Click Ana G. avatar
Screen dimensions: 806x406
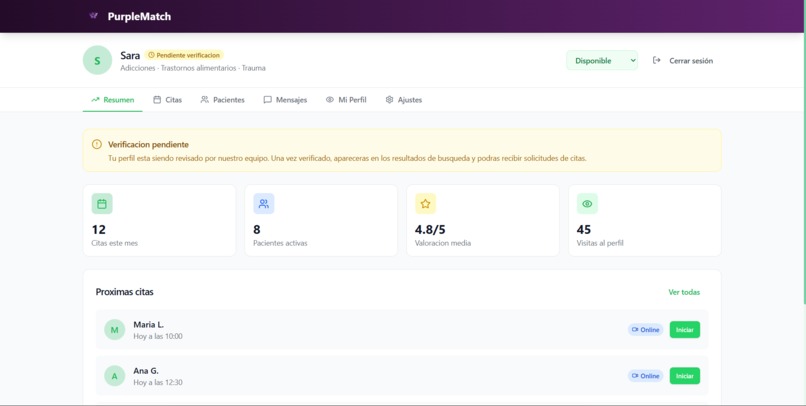point(115,376)
